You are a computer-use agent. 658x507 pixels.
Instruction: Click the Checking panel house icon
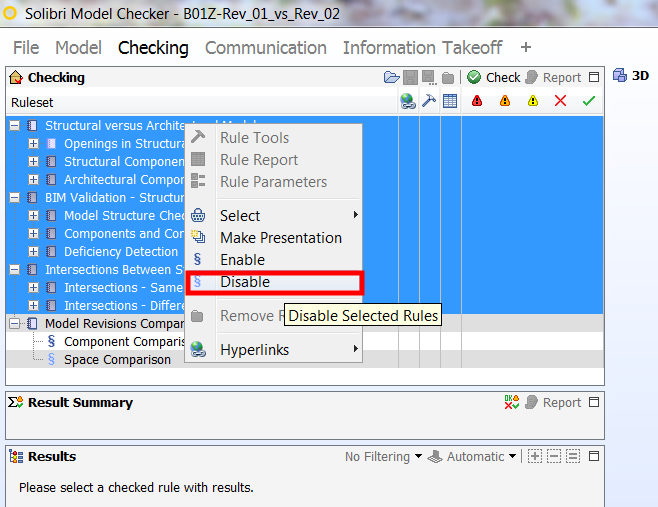click(x=16, y=77)
